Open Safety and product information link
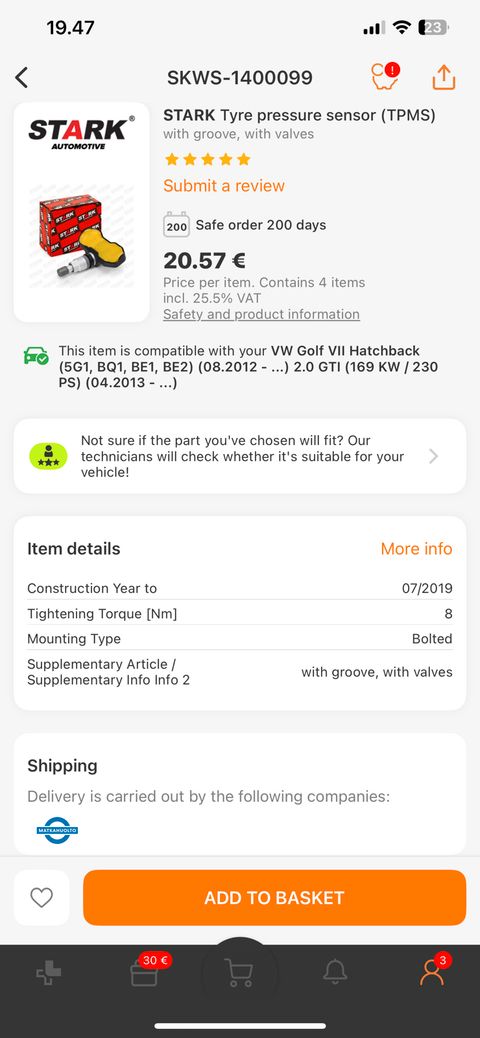The width and height of the screenshot is (480, 1038). click(262, 314)
